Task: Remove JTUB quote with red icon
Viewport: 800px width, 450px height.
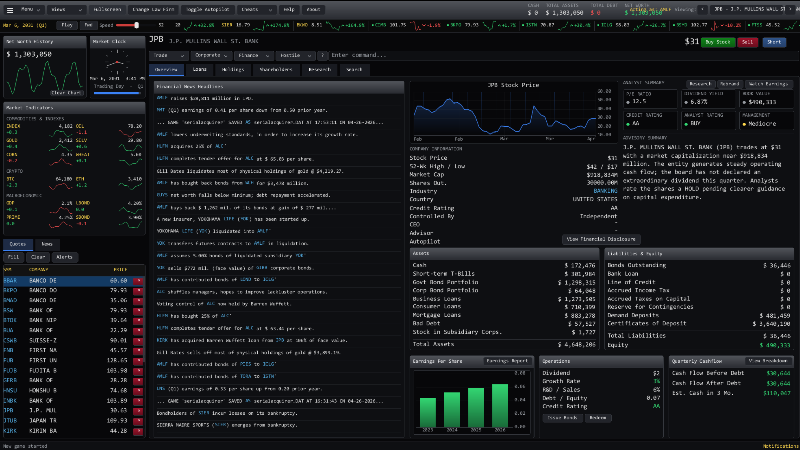Action: click(x=138, y=421)
